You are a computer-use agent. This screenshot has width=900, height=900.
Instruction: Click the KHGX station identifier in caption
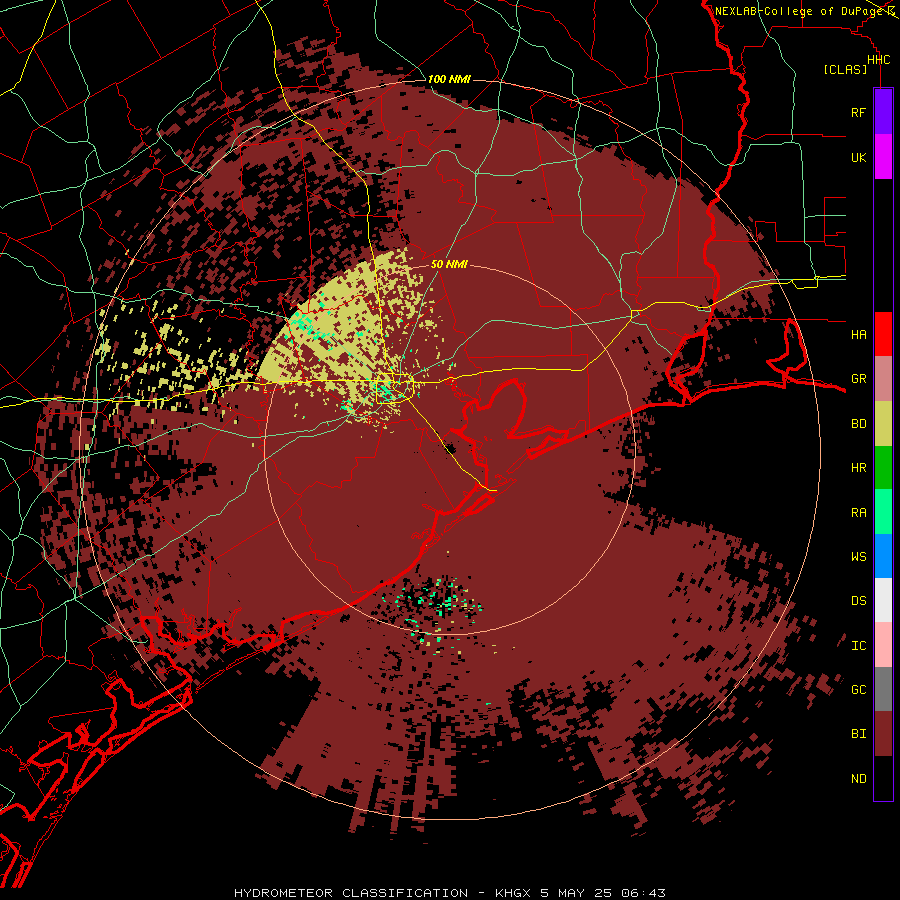513,893
